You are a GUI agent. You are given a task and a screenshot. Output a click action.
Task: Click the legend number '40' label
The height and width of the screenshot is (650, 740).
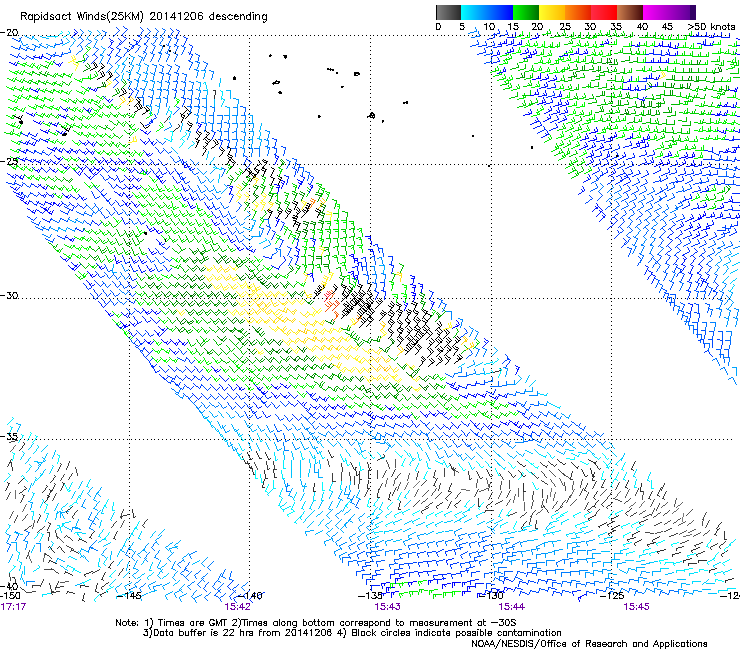tap(642, 26)
